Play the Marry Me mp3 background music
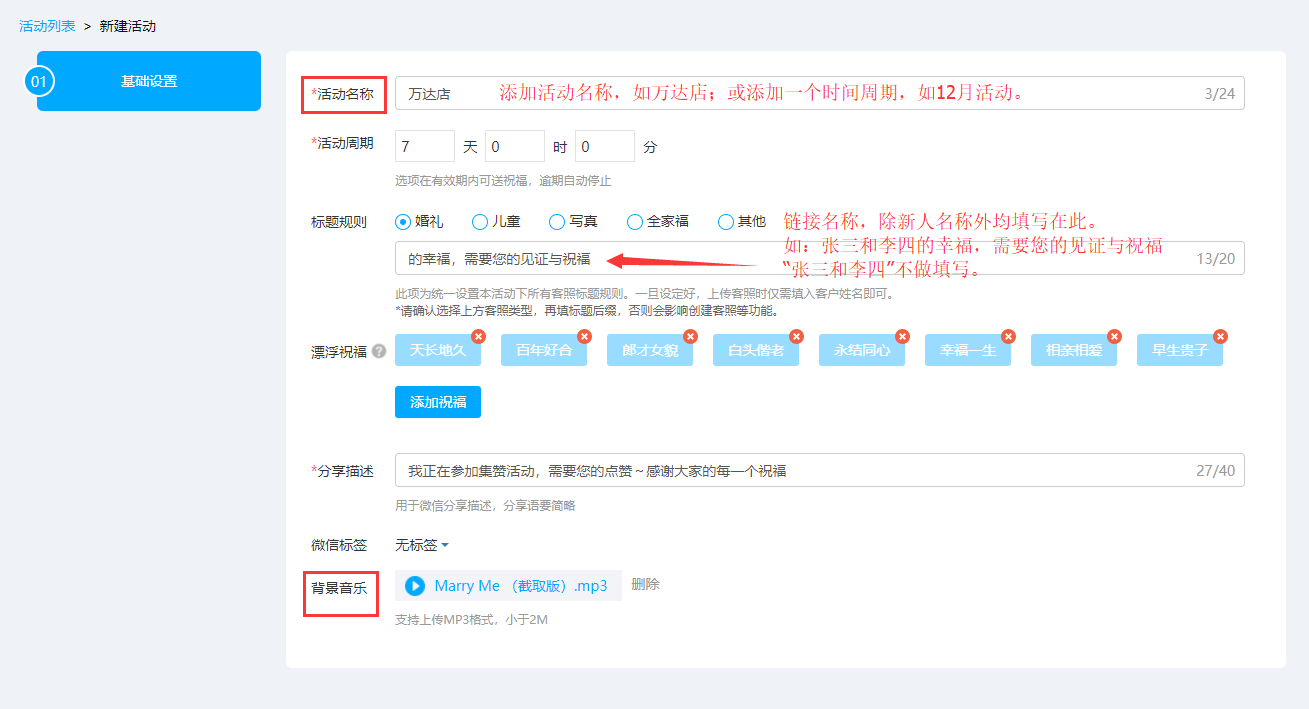 [x=415, y=586]
